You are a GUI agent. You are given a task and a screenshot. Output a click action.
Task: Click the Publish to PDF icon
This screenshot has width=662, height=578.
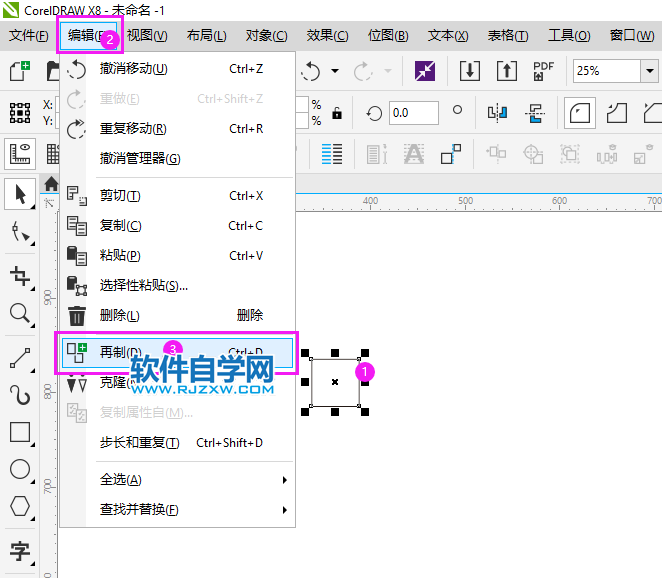tap(543, 71)
